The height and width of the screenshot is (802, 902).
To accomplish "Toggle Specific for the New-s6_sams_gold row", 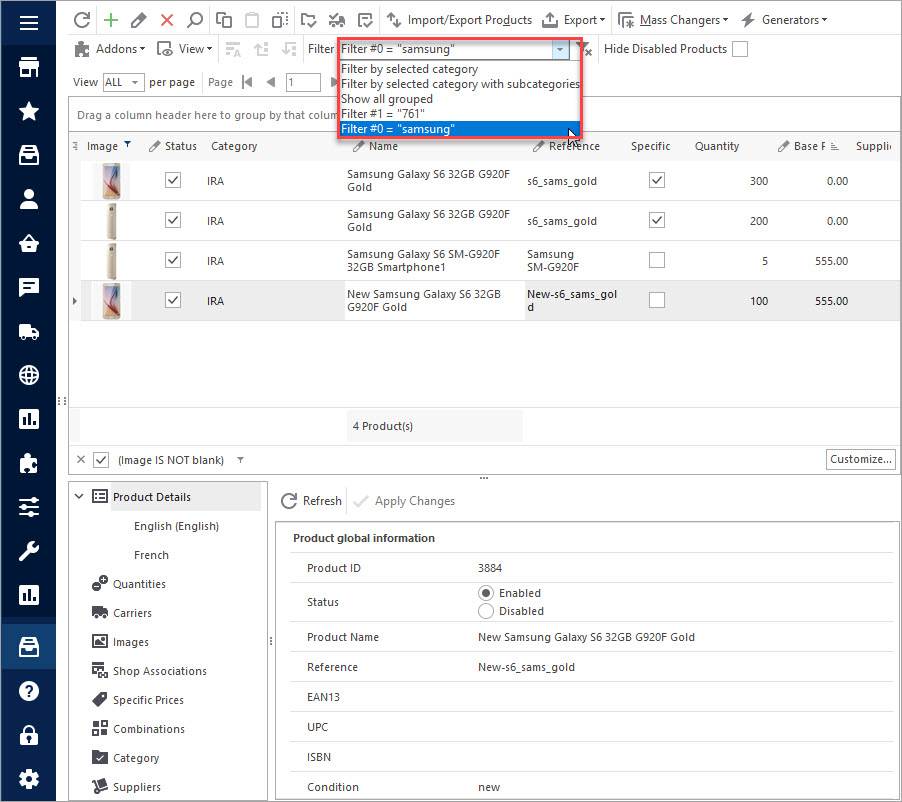I will 657,300.
